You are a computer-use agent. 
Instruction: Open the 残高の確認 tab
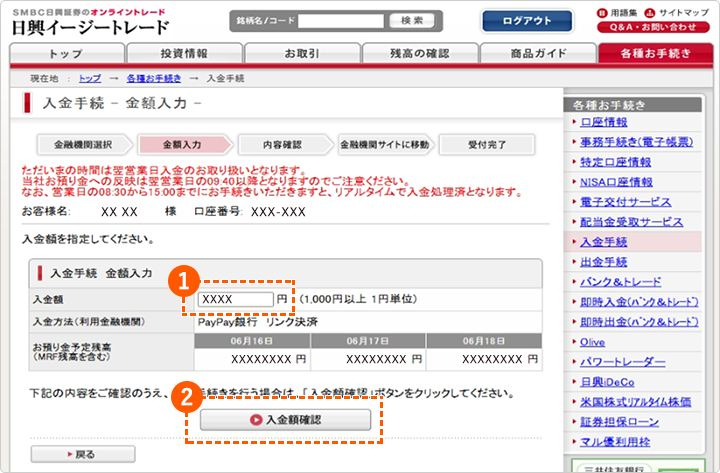(x=420, y=53)
